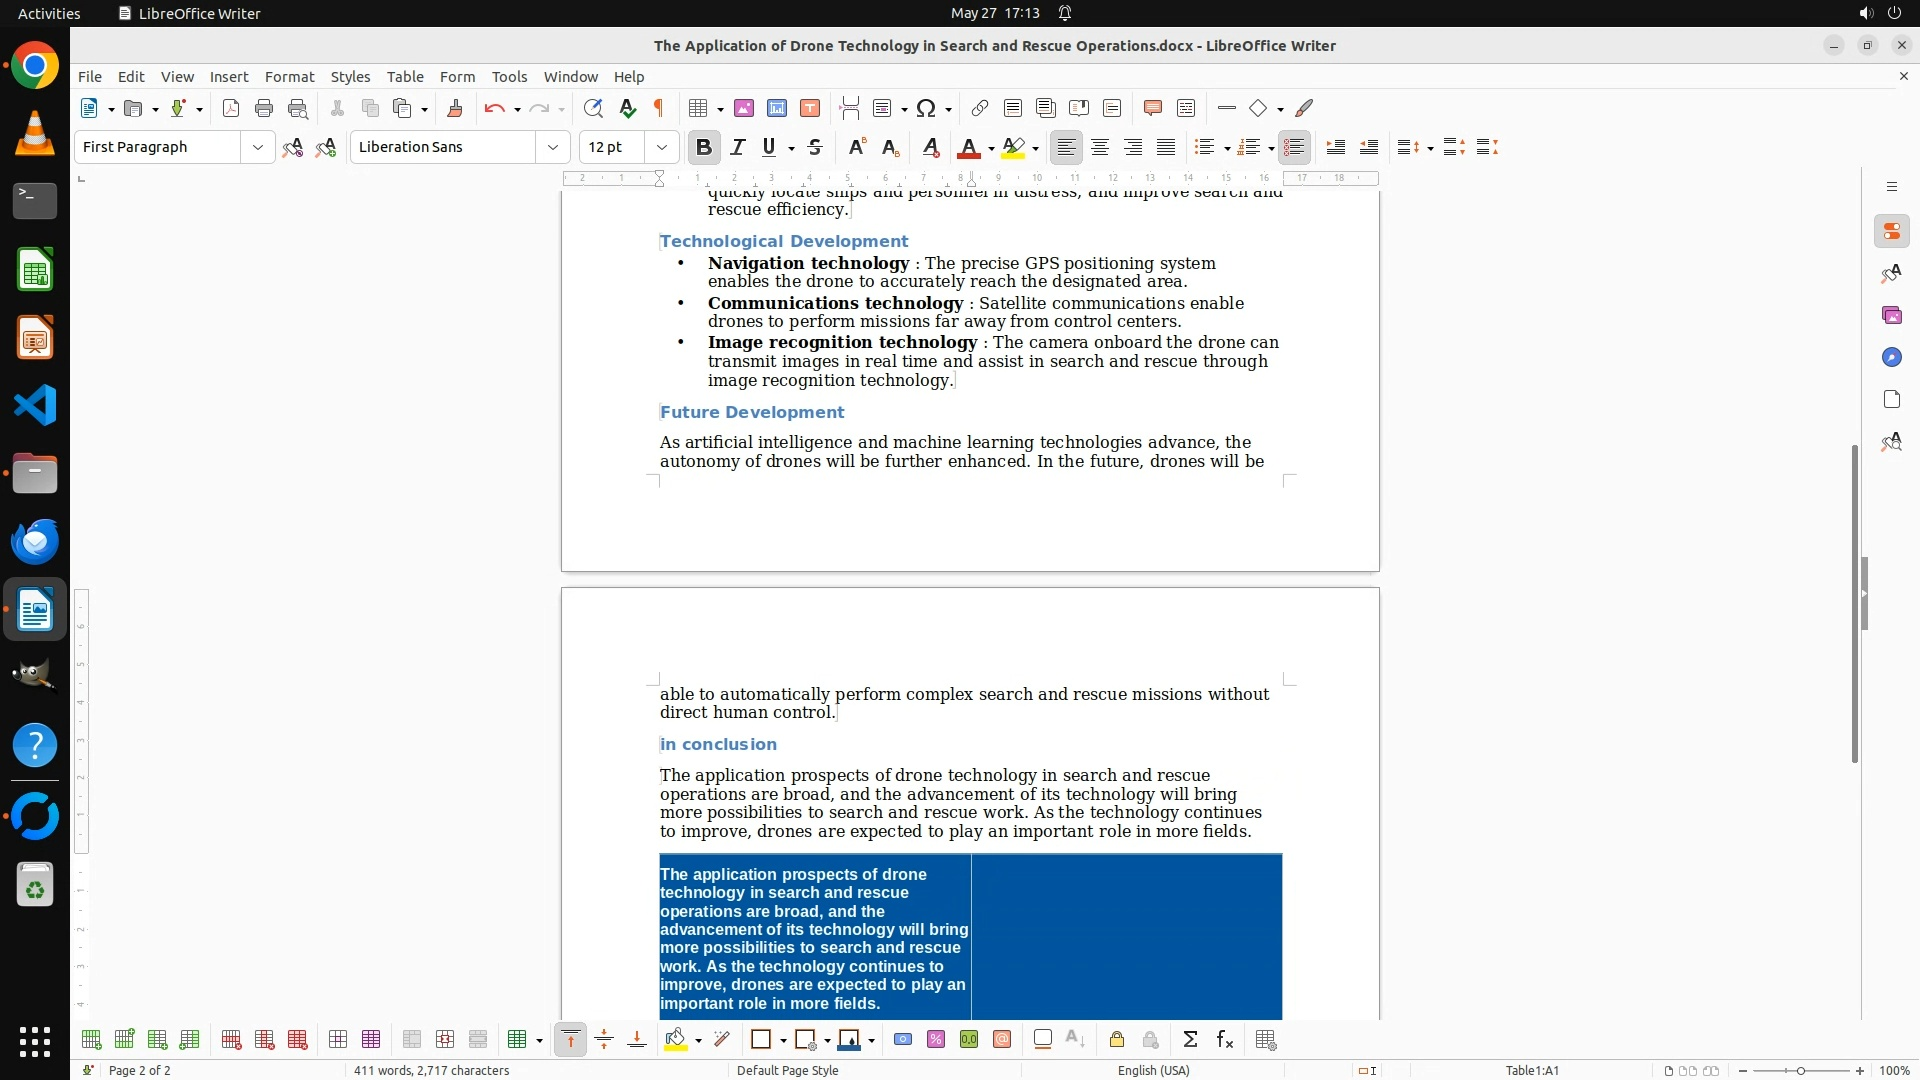The height and width of the screenshot is (1080, 1920).
Task: Toggle Bold formatting button
Action: point(703,147)
